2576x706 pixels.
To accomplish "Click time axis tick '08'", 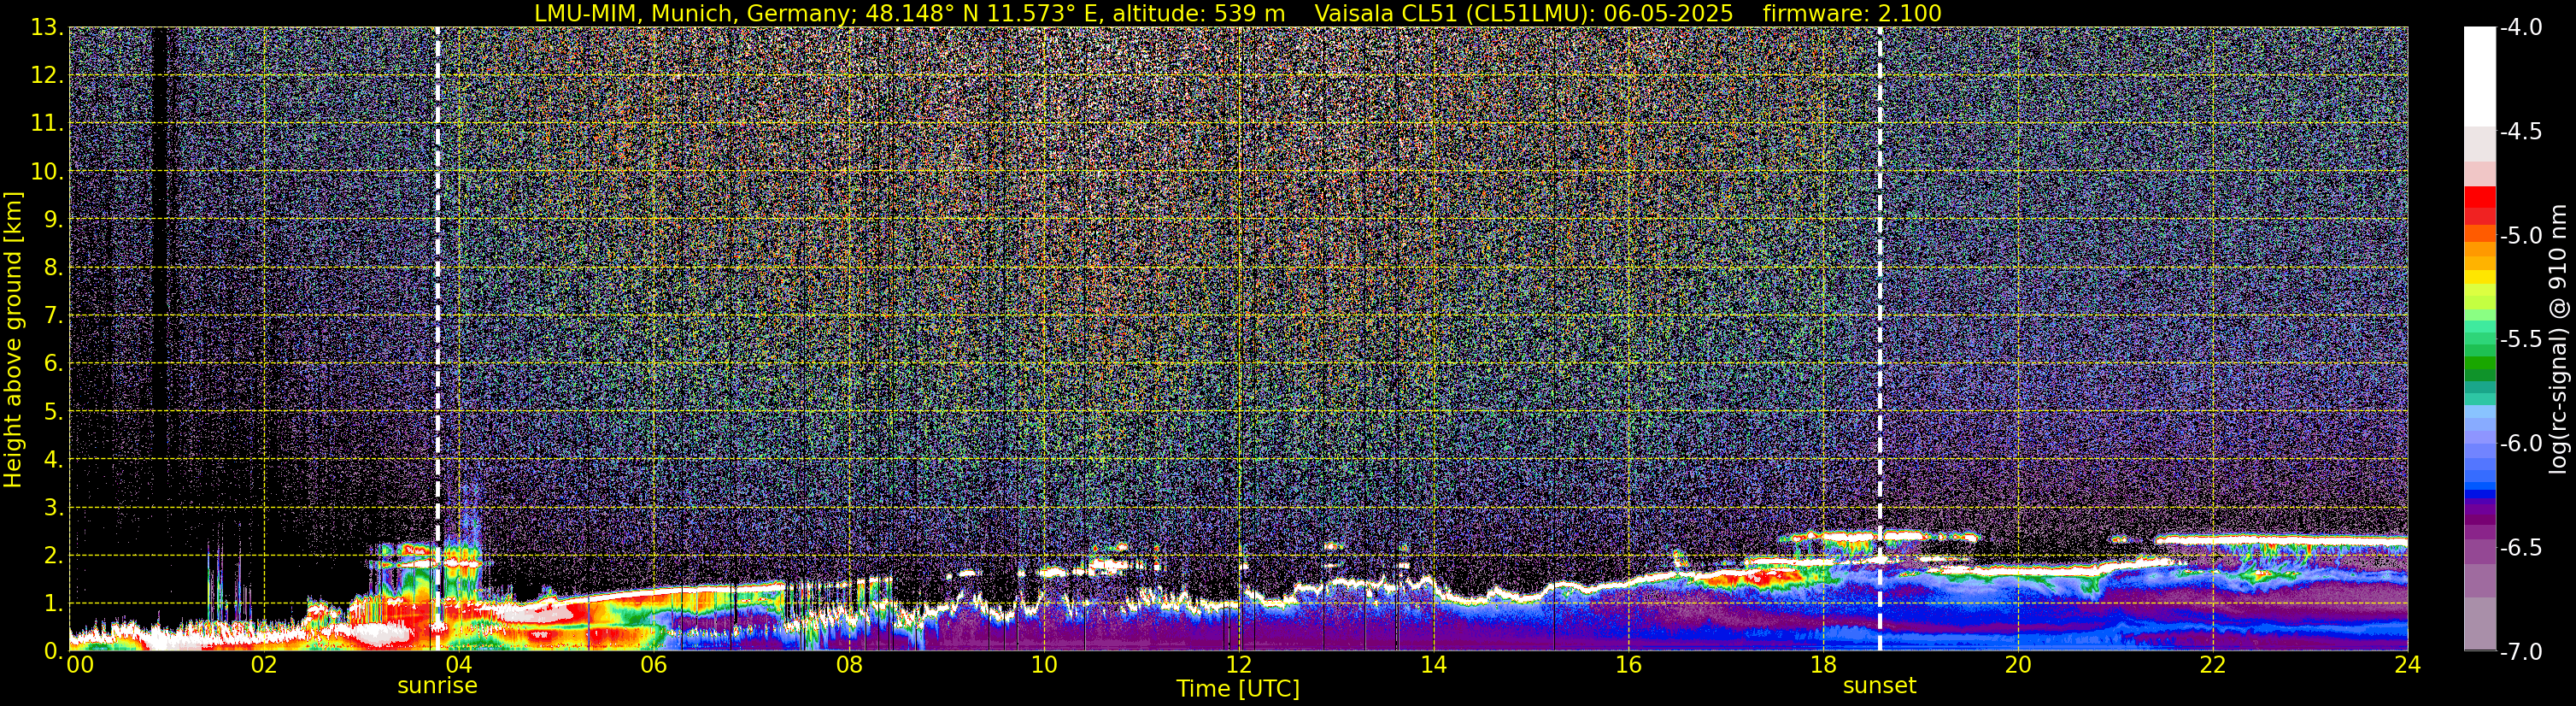I will pos(849,664).
